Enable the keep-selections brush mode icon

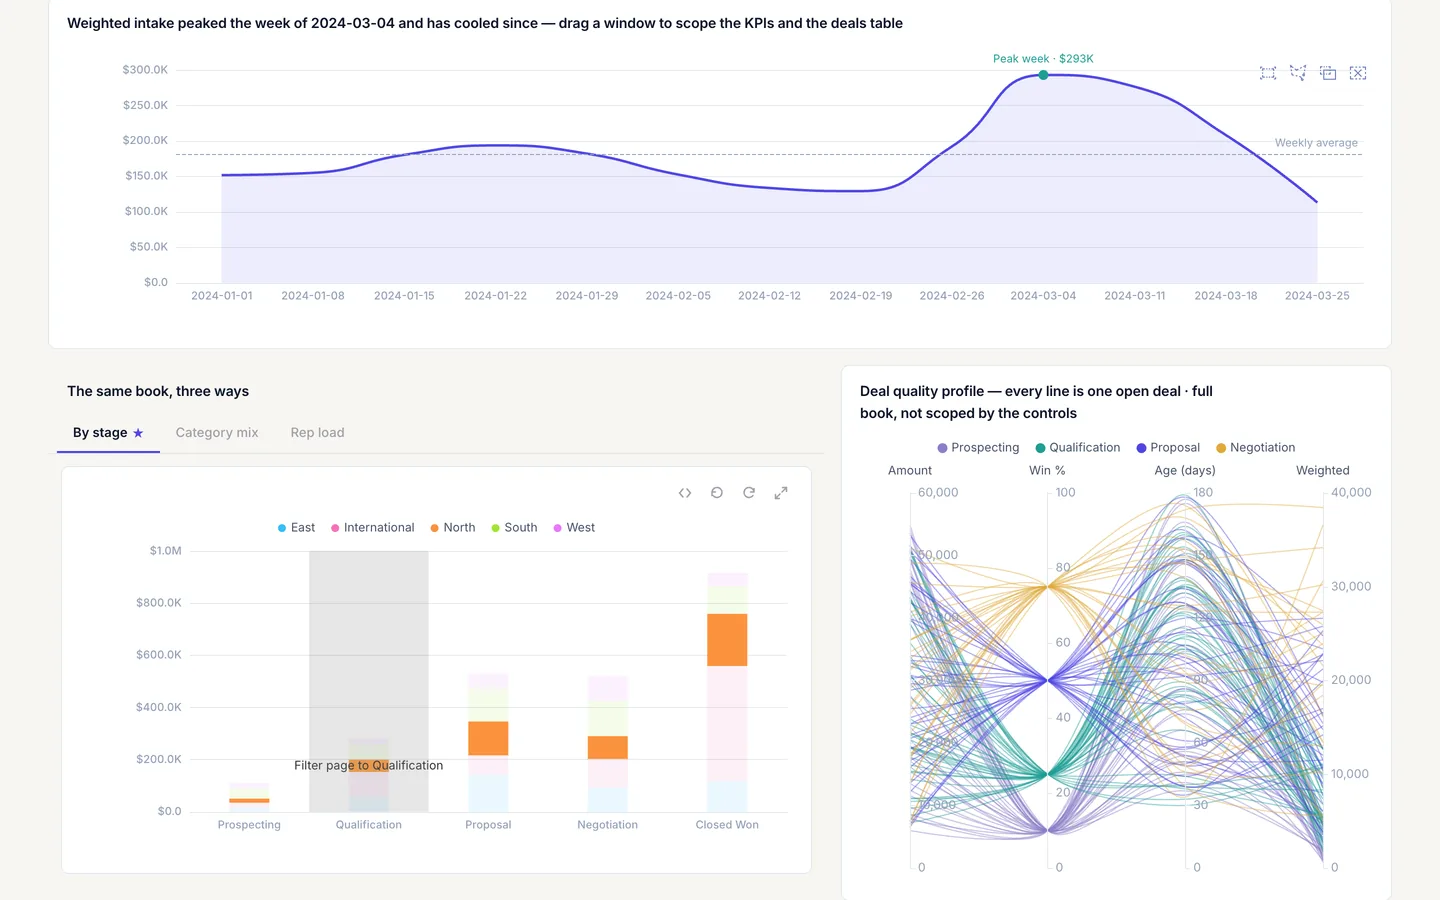1328,73
